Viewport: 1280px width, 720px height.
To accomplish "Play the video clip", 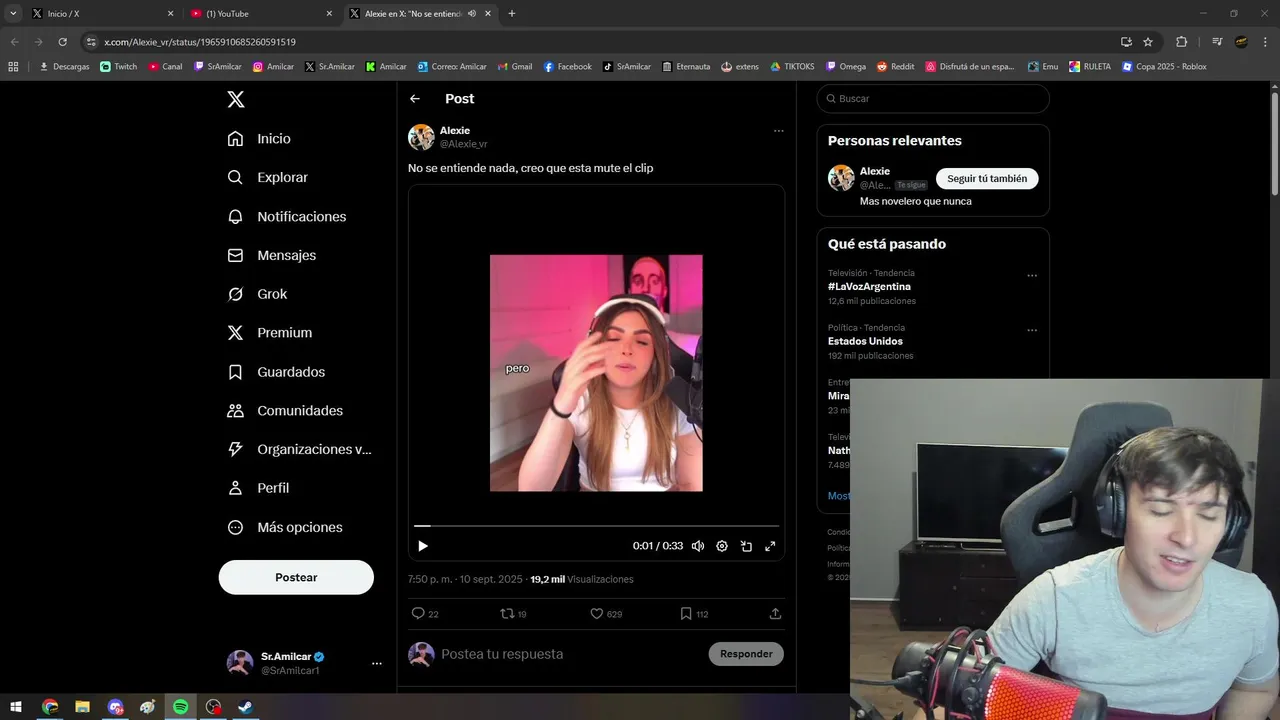I will pos(423,546).
